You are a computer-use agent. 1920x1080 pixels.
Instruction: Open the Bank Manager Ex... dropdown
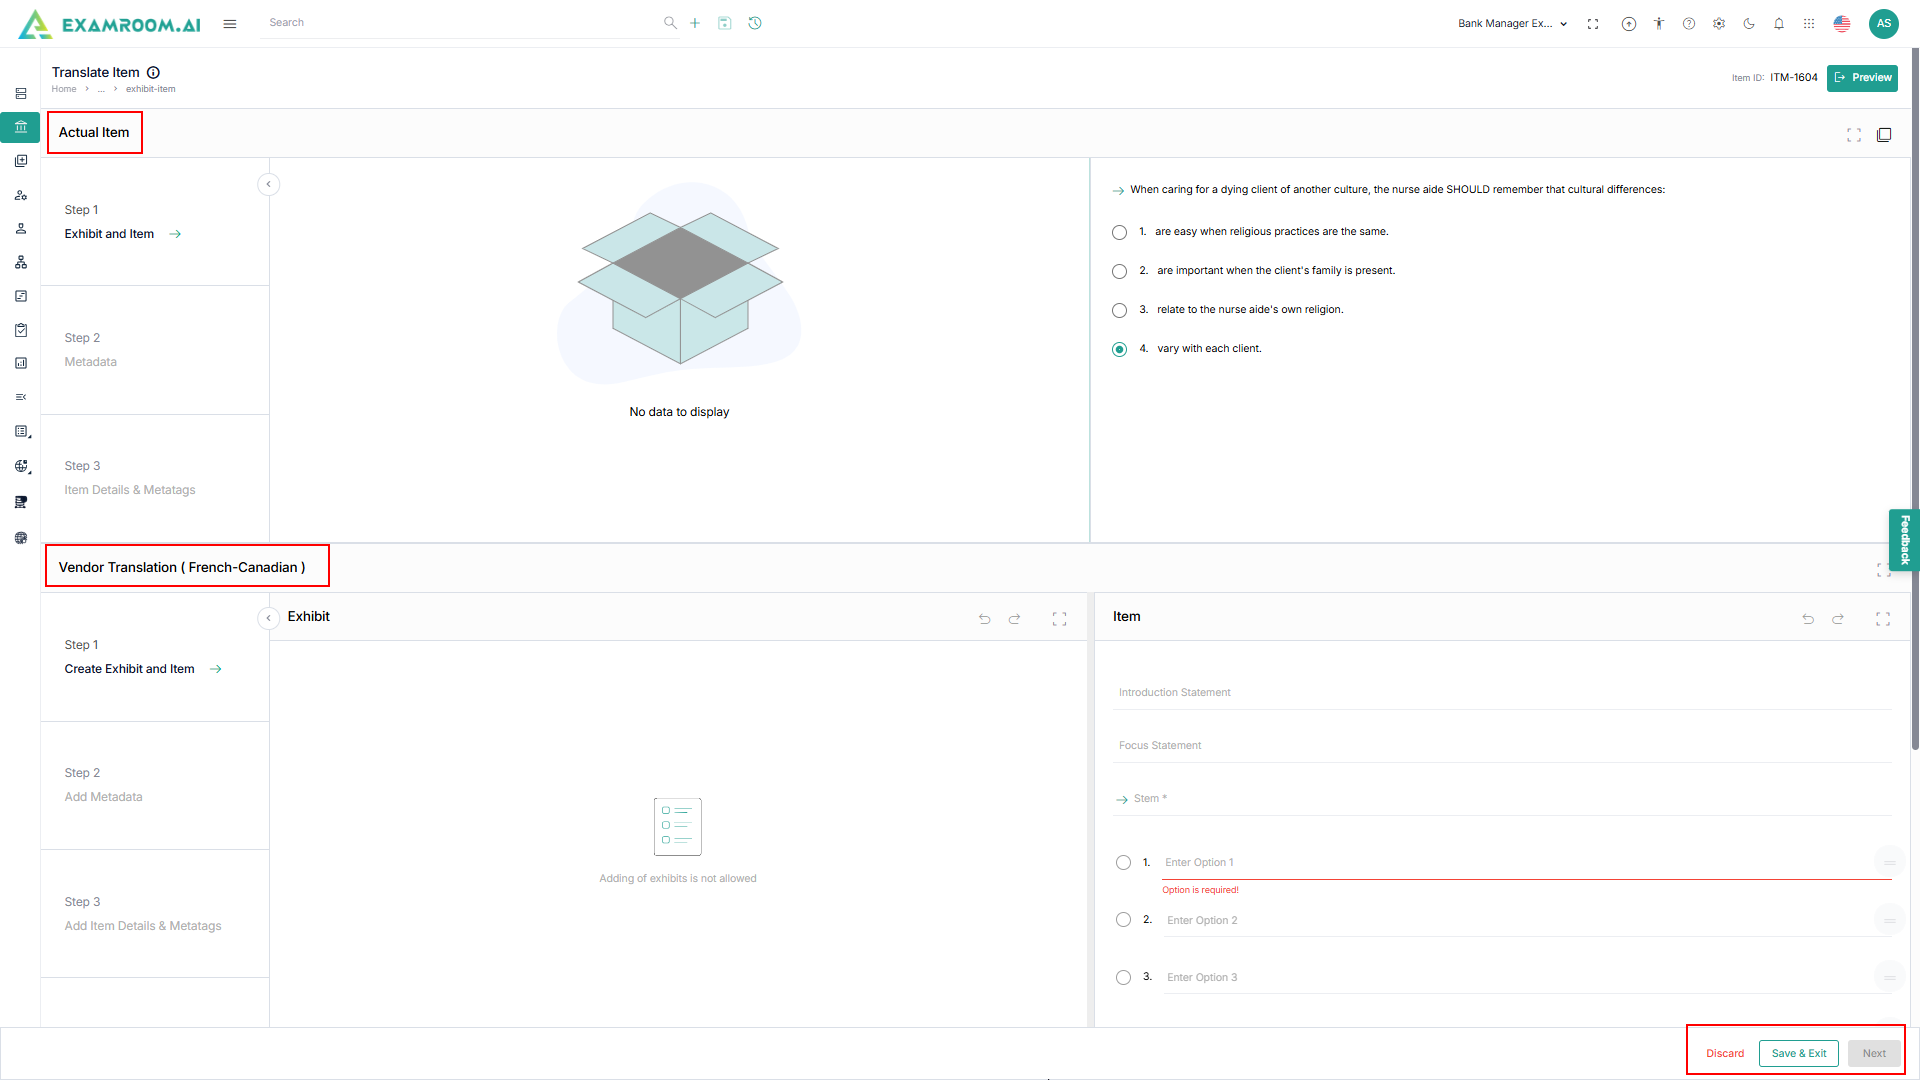tap(1512, 24)
